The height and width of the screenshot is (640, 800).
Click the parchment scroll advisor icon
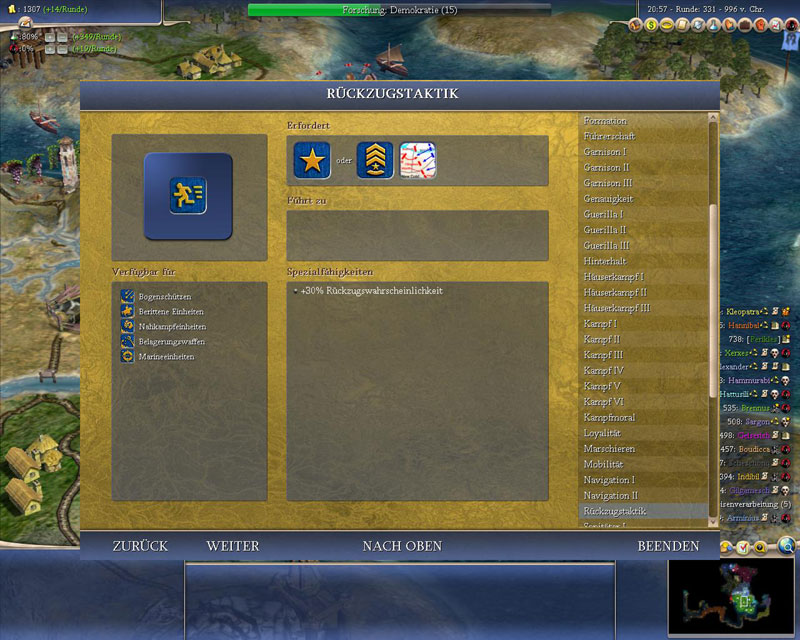click(x=682, y=24)
